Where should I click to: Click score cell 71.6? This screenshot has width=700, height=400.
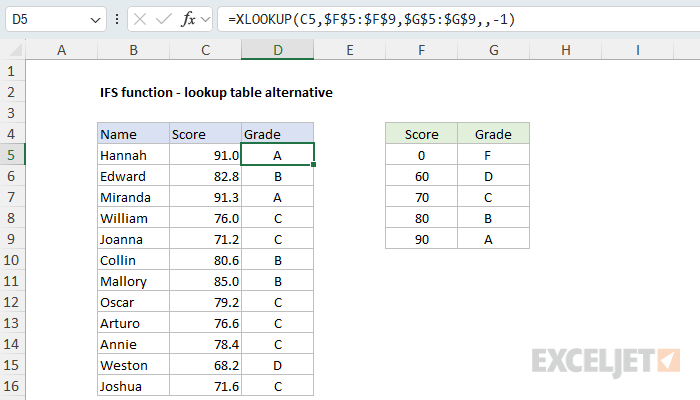[205, 386]
